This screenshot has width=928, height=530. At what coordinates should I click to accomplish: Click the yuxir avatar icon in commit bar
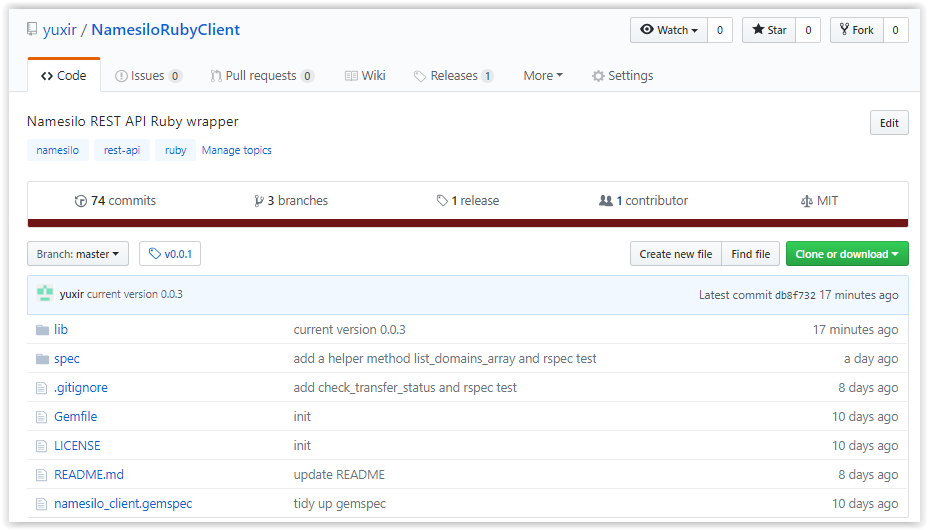(45, 293)
